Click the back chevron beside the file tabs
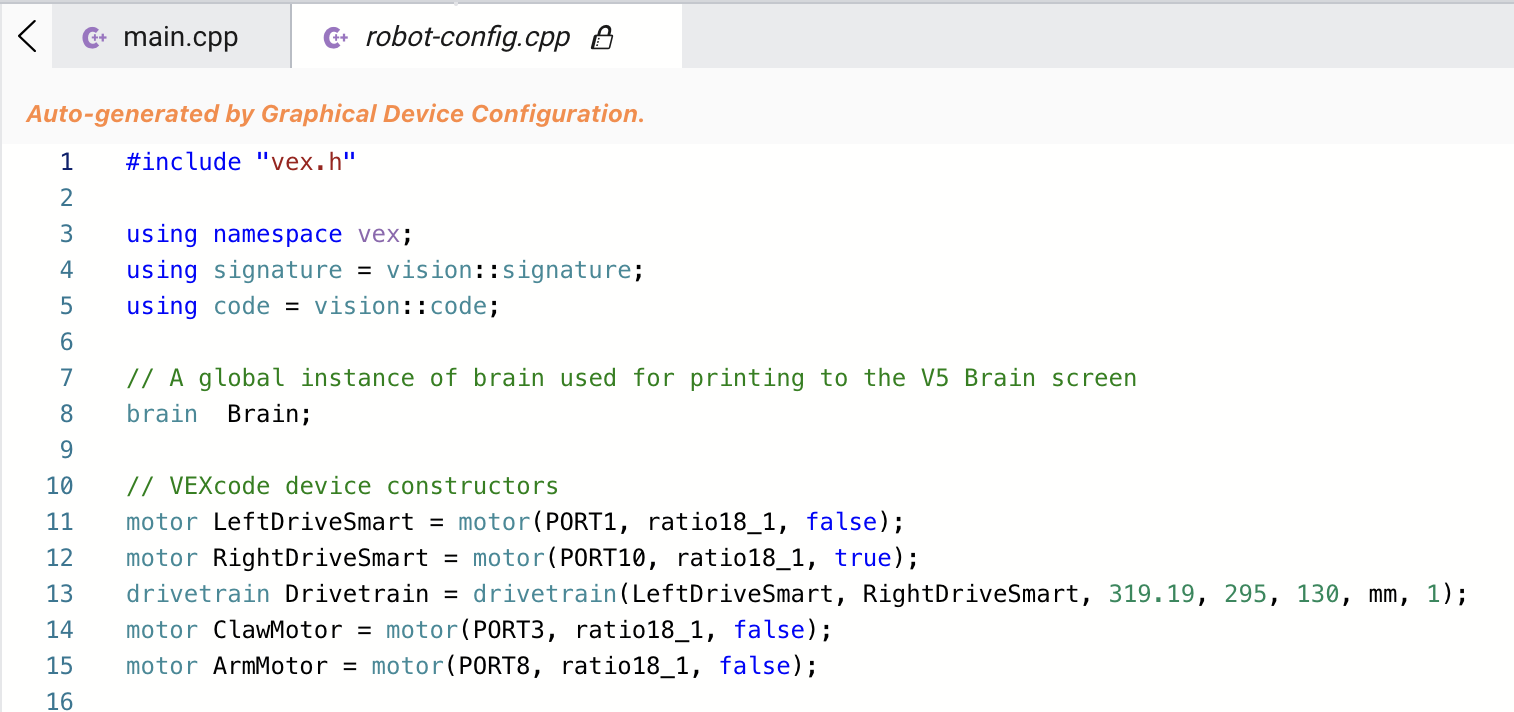1514x712 pixels. click(27, 37)
